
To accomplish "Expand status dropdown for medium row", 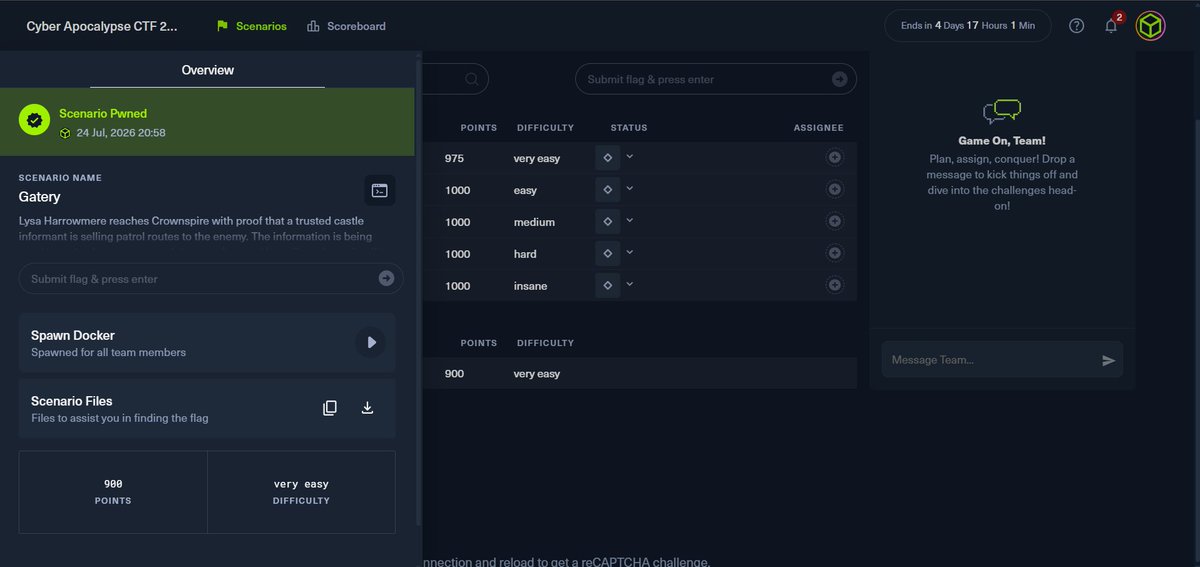I will pos(630,220).
